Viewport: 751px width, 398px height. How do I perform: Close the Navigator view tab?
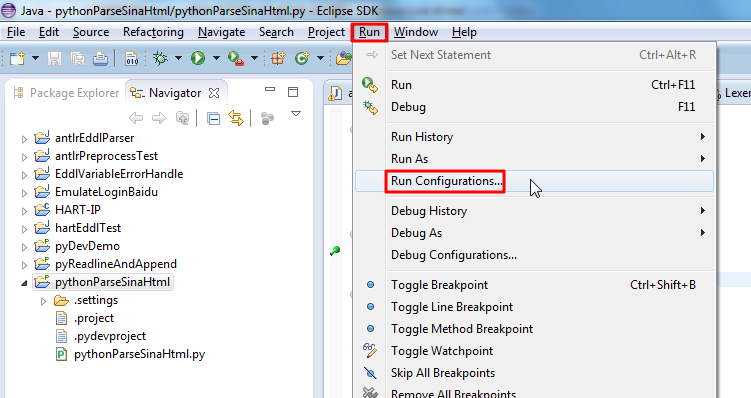214,93
